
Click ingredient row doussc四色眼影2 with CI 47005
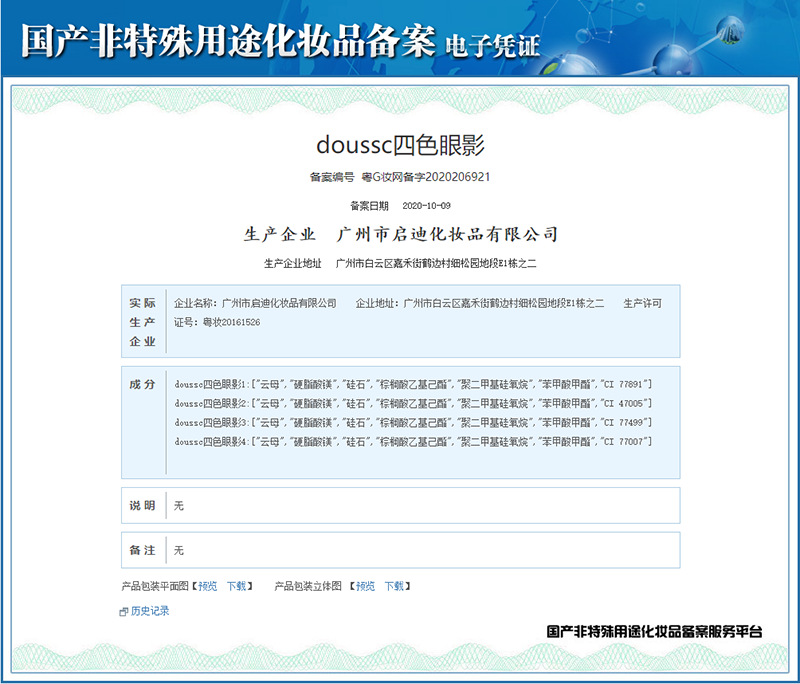click(x=413, y=403)
